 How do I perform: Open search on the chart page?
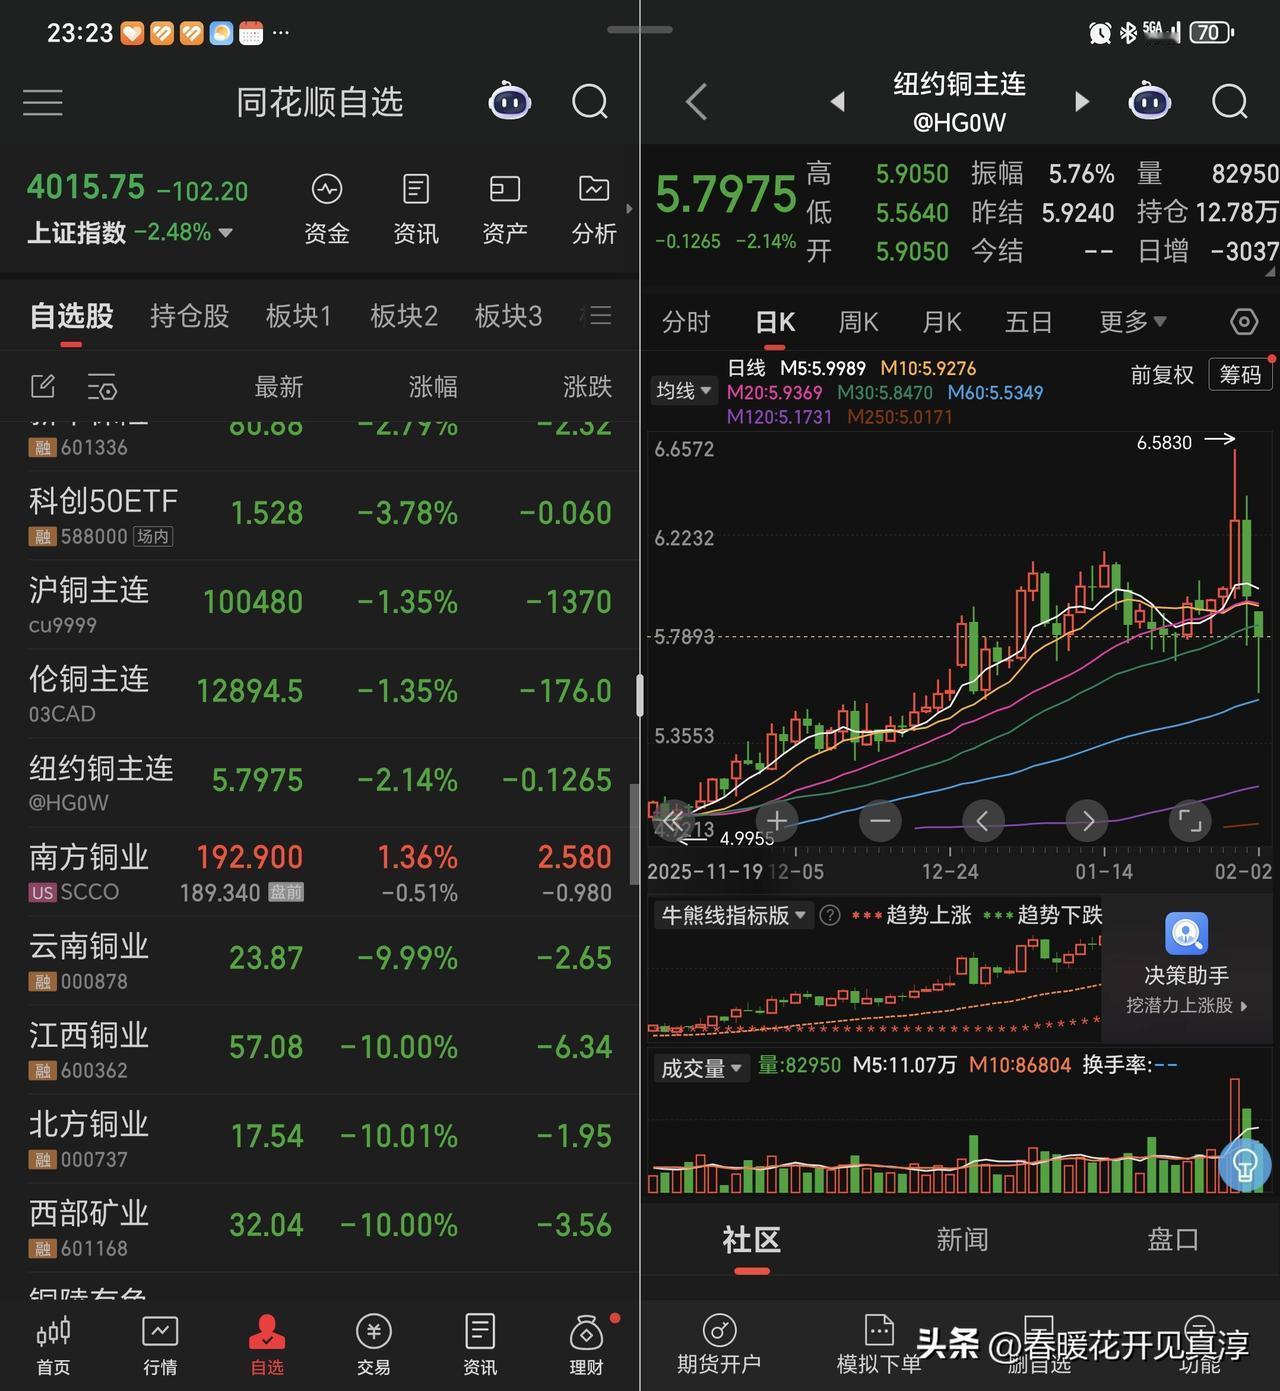pyautogui.click(x=1229, y=101)
